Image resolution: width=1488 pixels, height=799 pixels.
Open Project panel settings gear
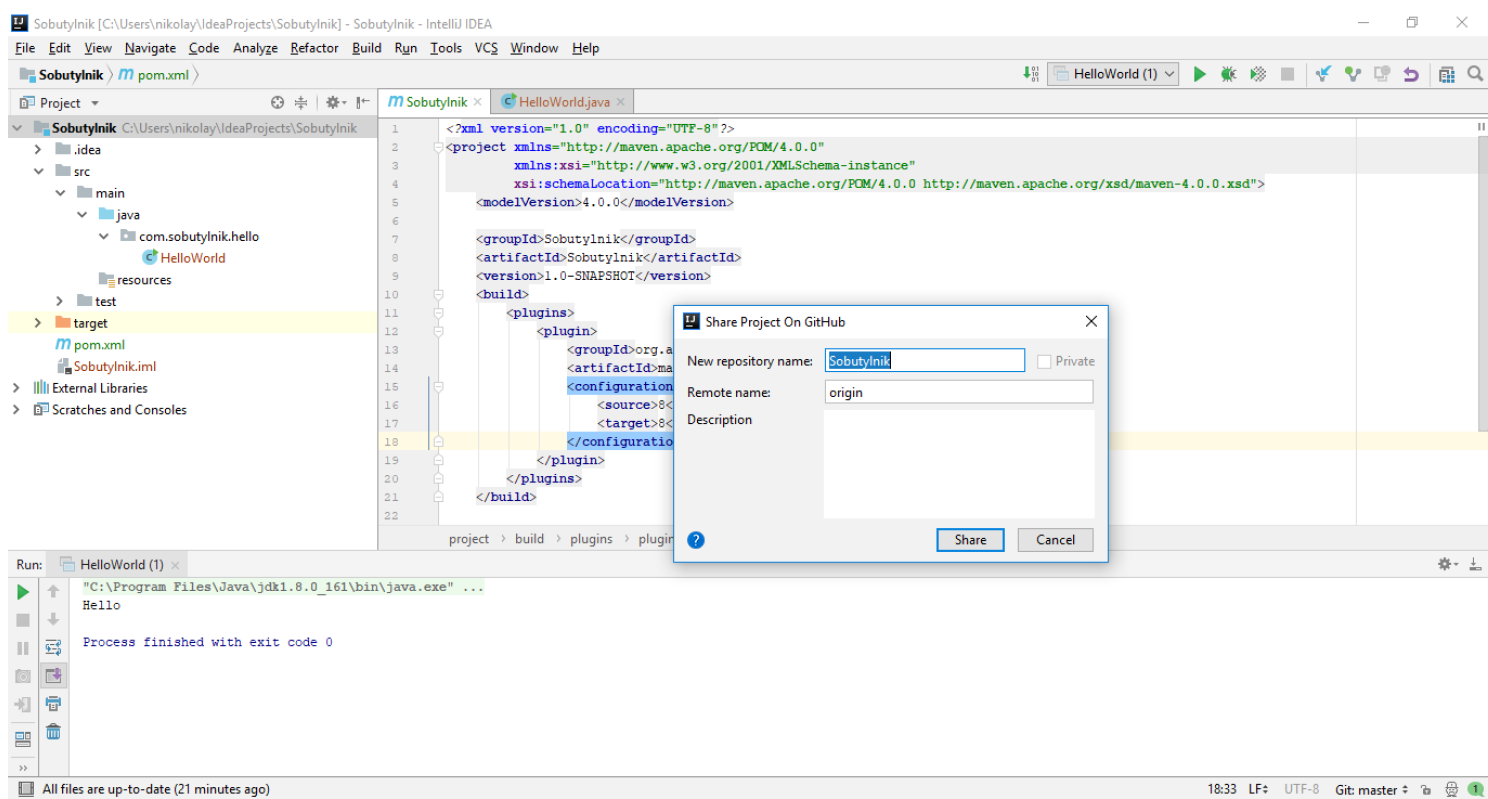pyautogui.click(x=334, y=103)
